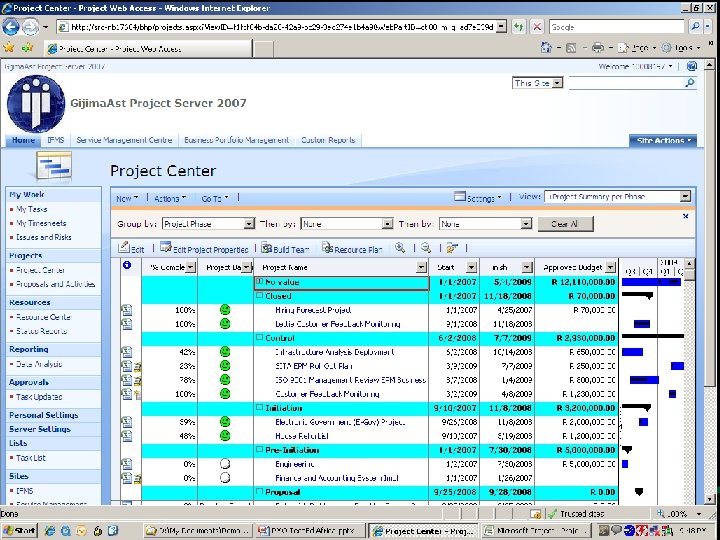Click the Site Actions button
Image resolution: width=720 pixels, height=540 pixels.
tap(663, 141)
